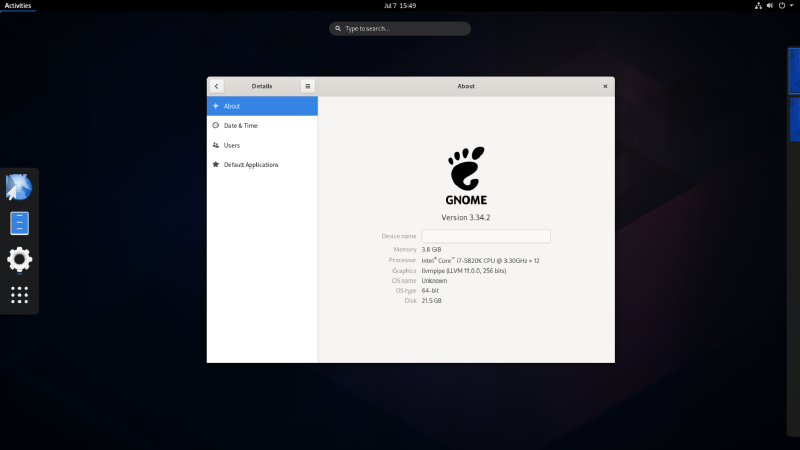800x450 pixels.
Task: Go to the Users panel
Action: 262,145
